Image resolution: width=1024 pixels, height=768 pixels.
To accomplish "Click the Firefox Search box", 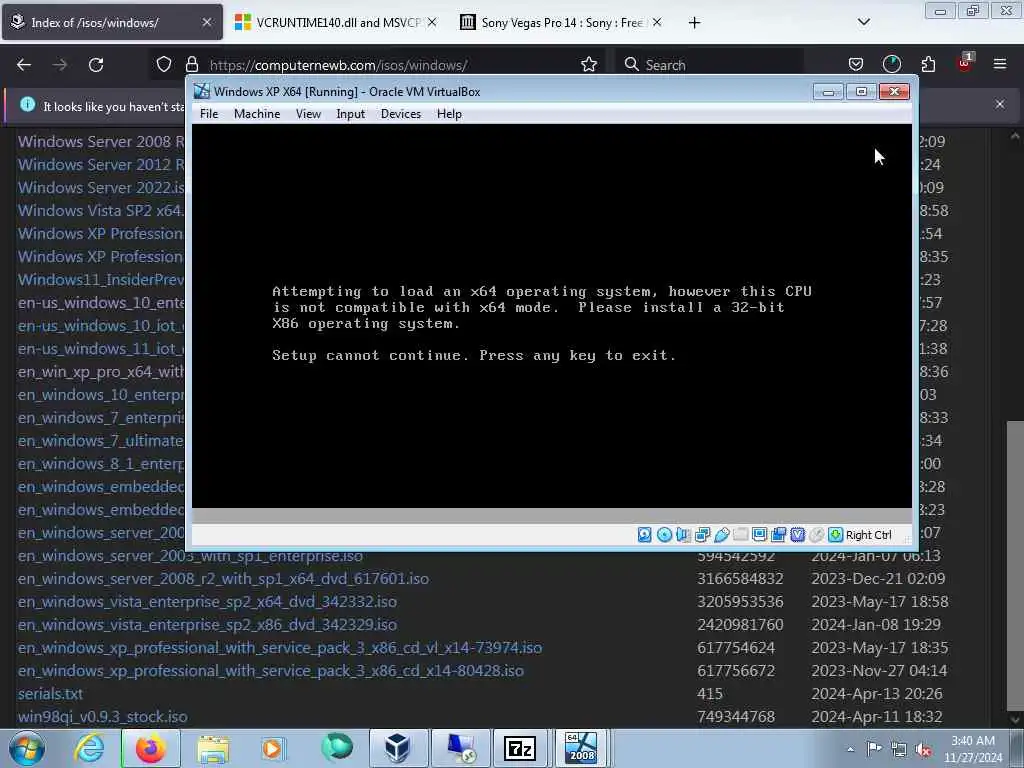I will point(709,65).
